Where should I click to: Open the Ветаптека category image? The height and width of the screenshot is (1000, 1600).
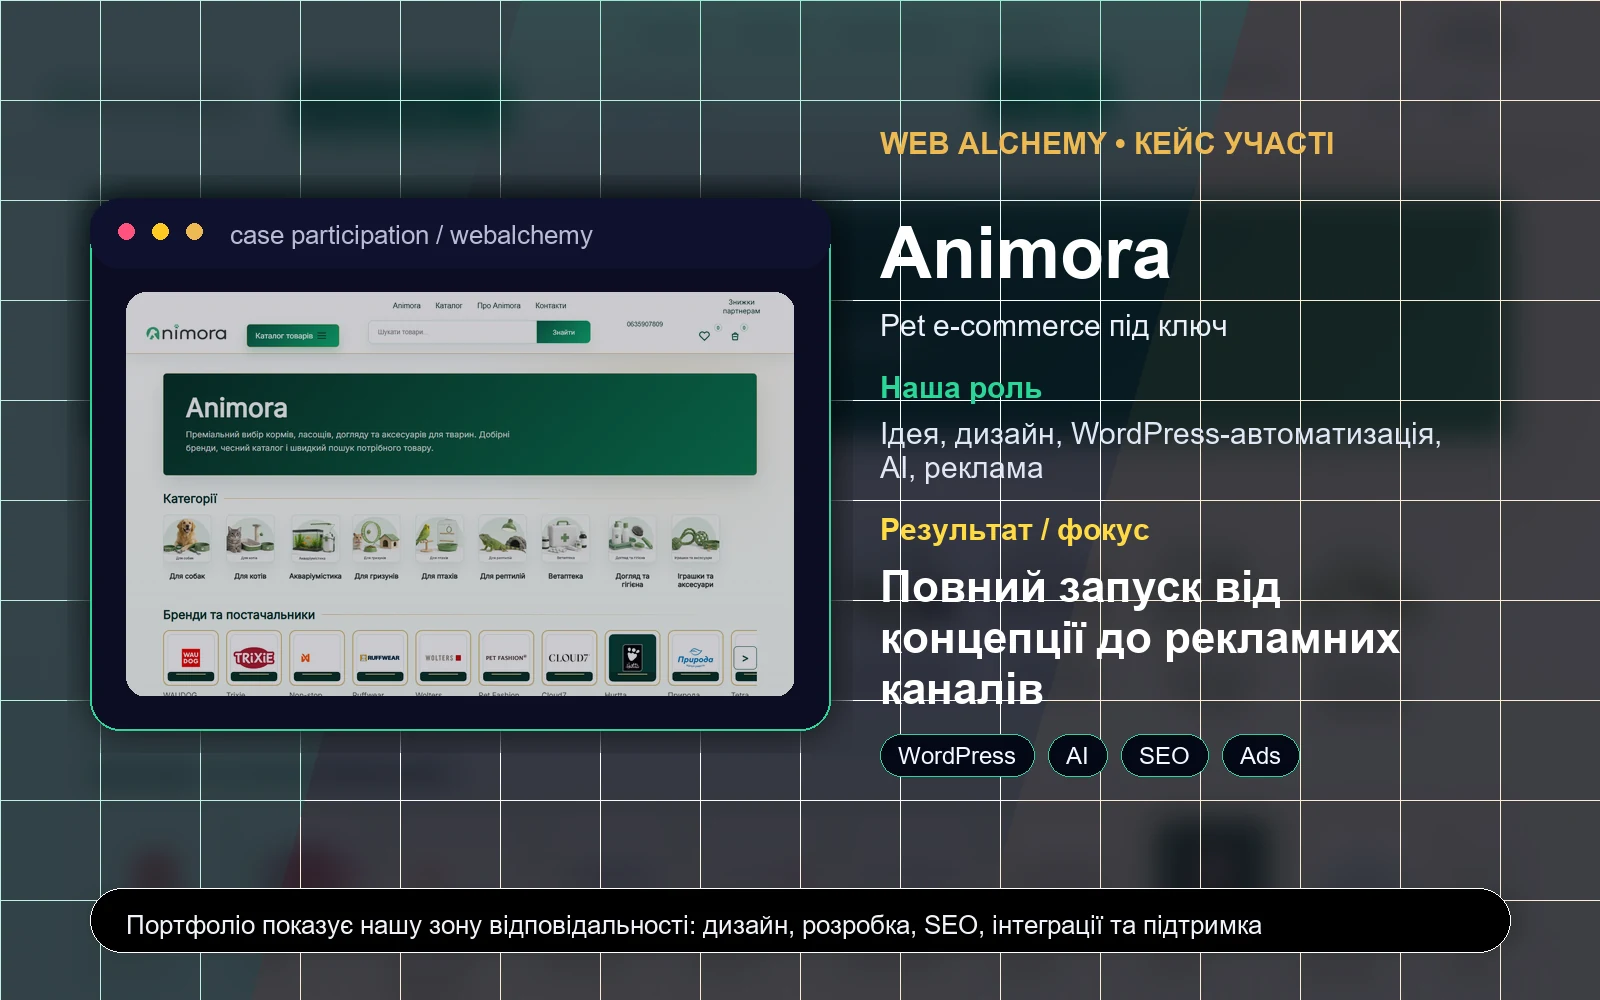[565, 539]
